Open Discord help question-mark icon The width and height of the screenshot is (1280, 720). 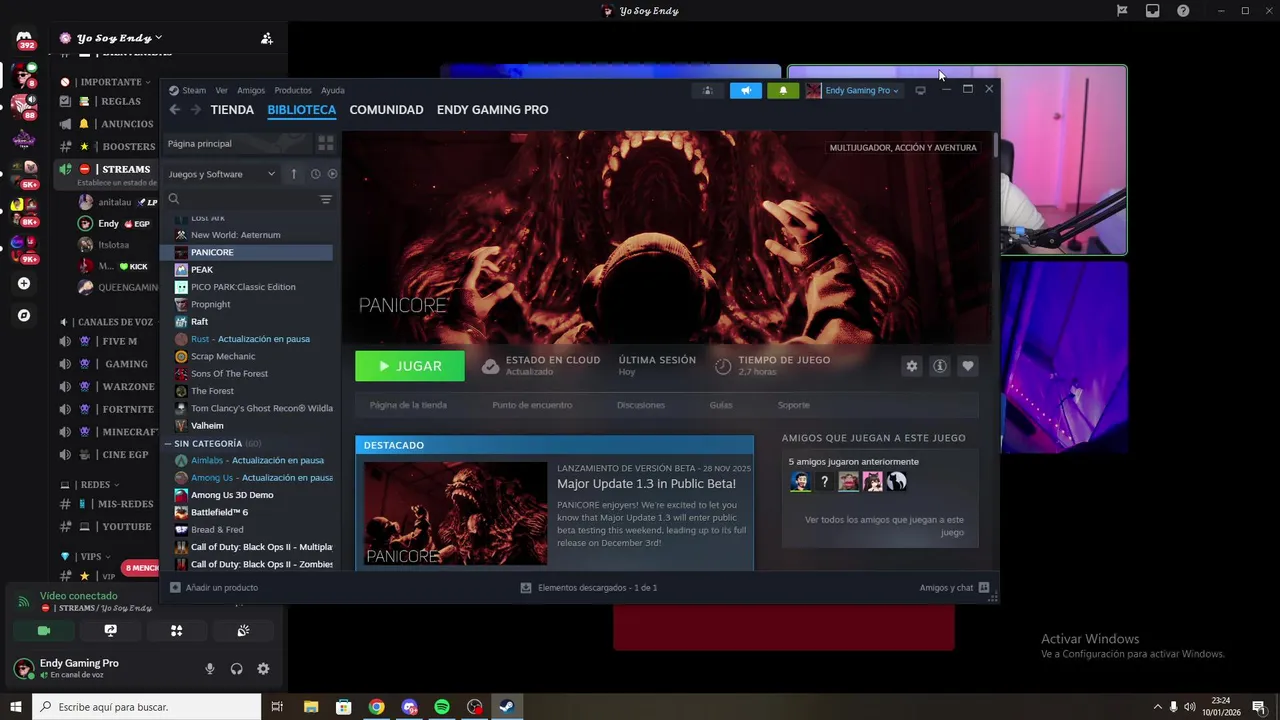pyautogui.click(x=1183, y=11)
